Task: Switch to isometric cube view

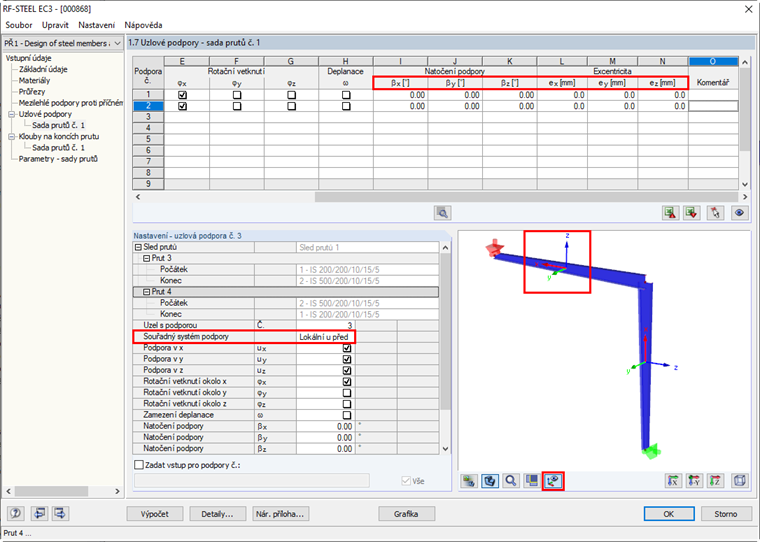Action: (x=740, y=481)
